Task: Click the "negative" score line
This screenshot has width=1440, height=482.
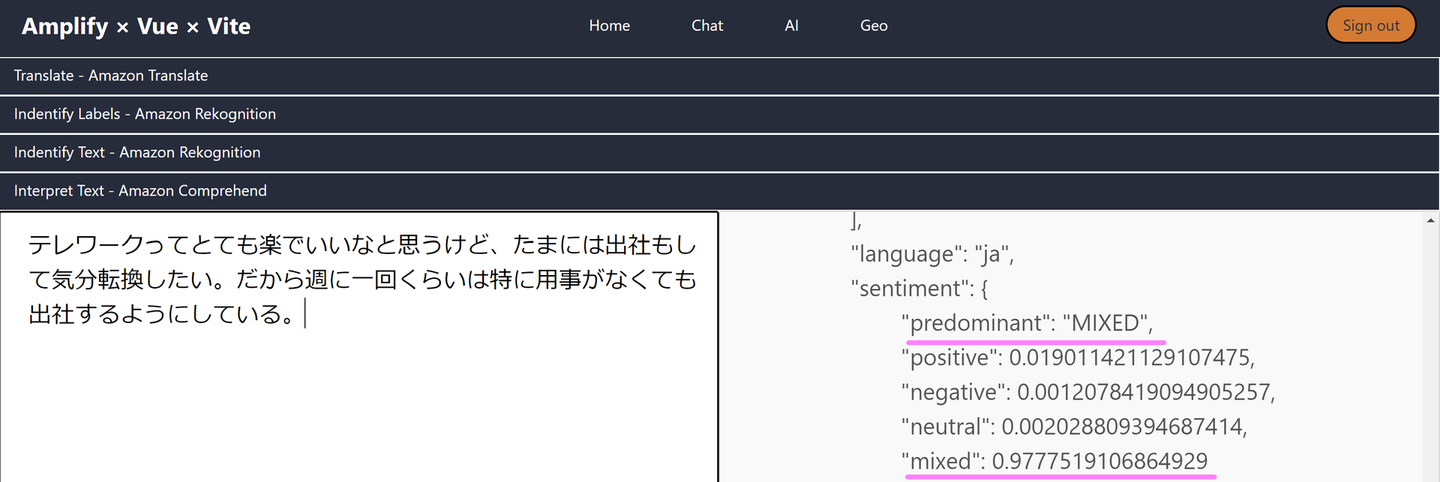Action: 1088,392
